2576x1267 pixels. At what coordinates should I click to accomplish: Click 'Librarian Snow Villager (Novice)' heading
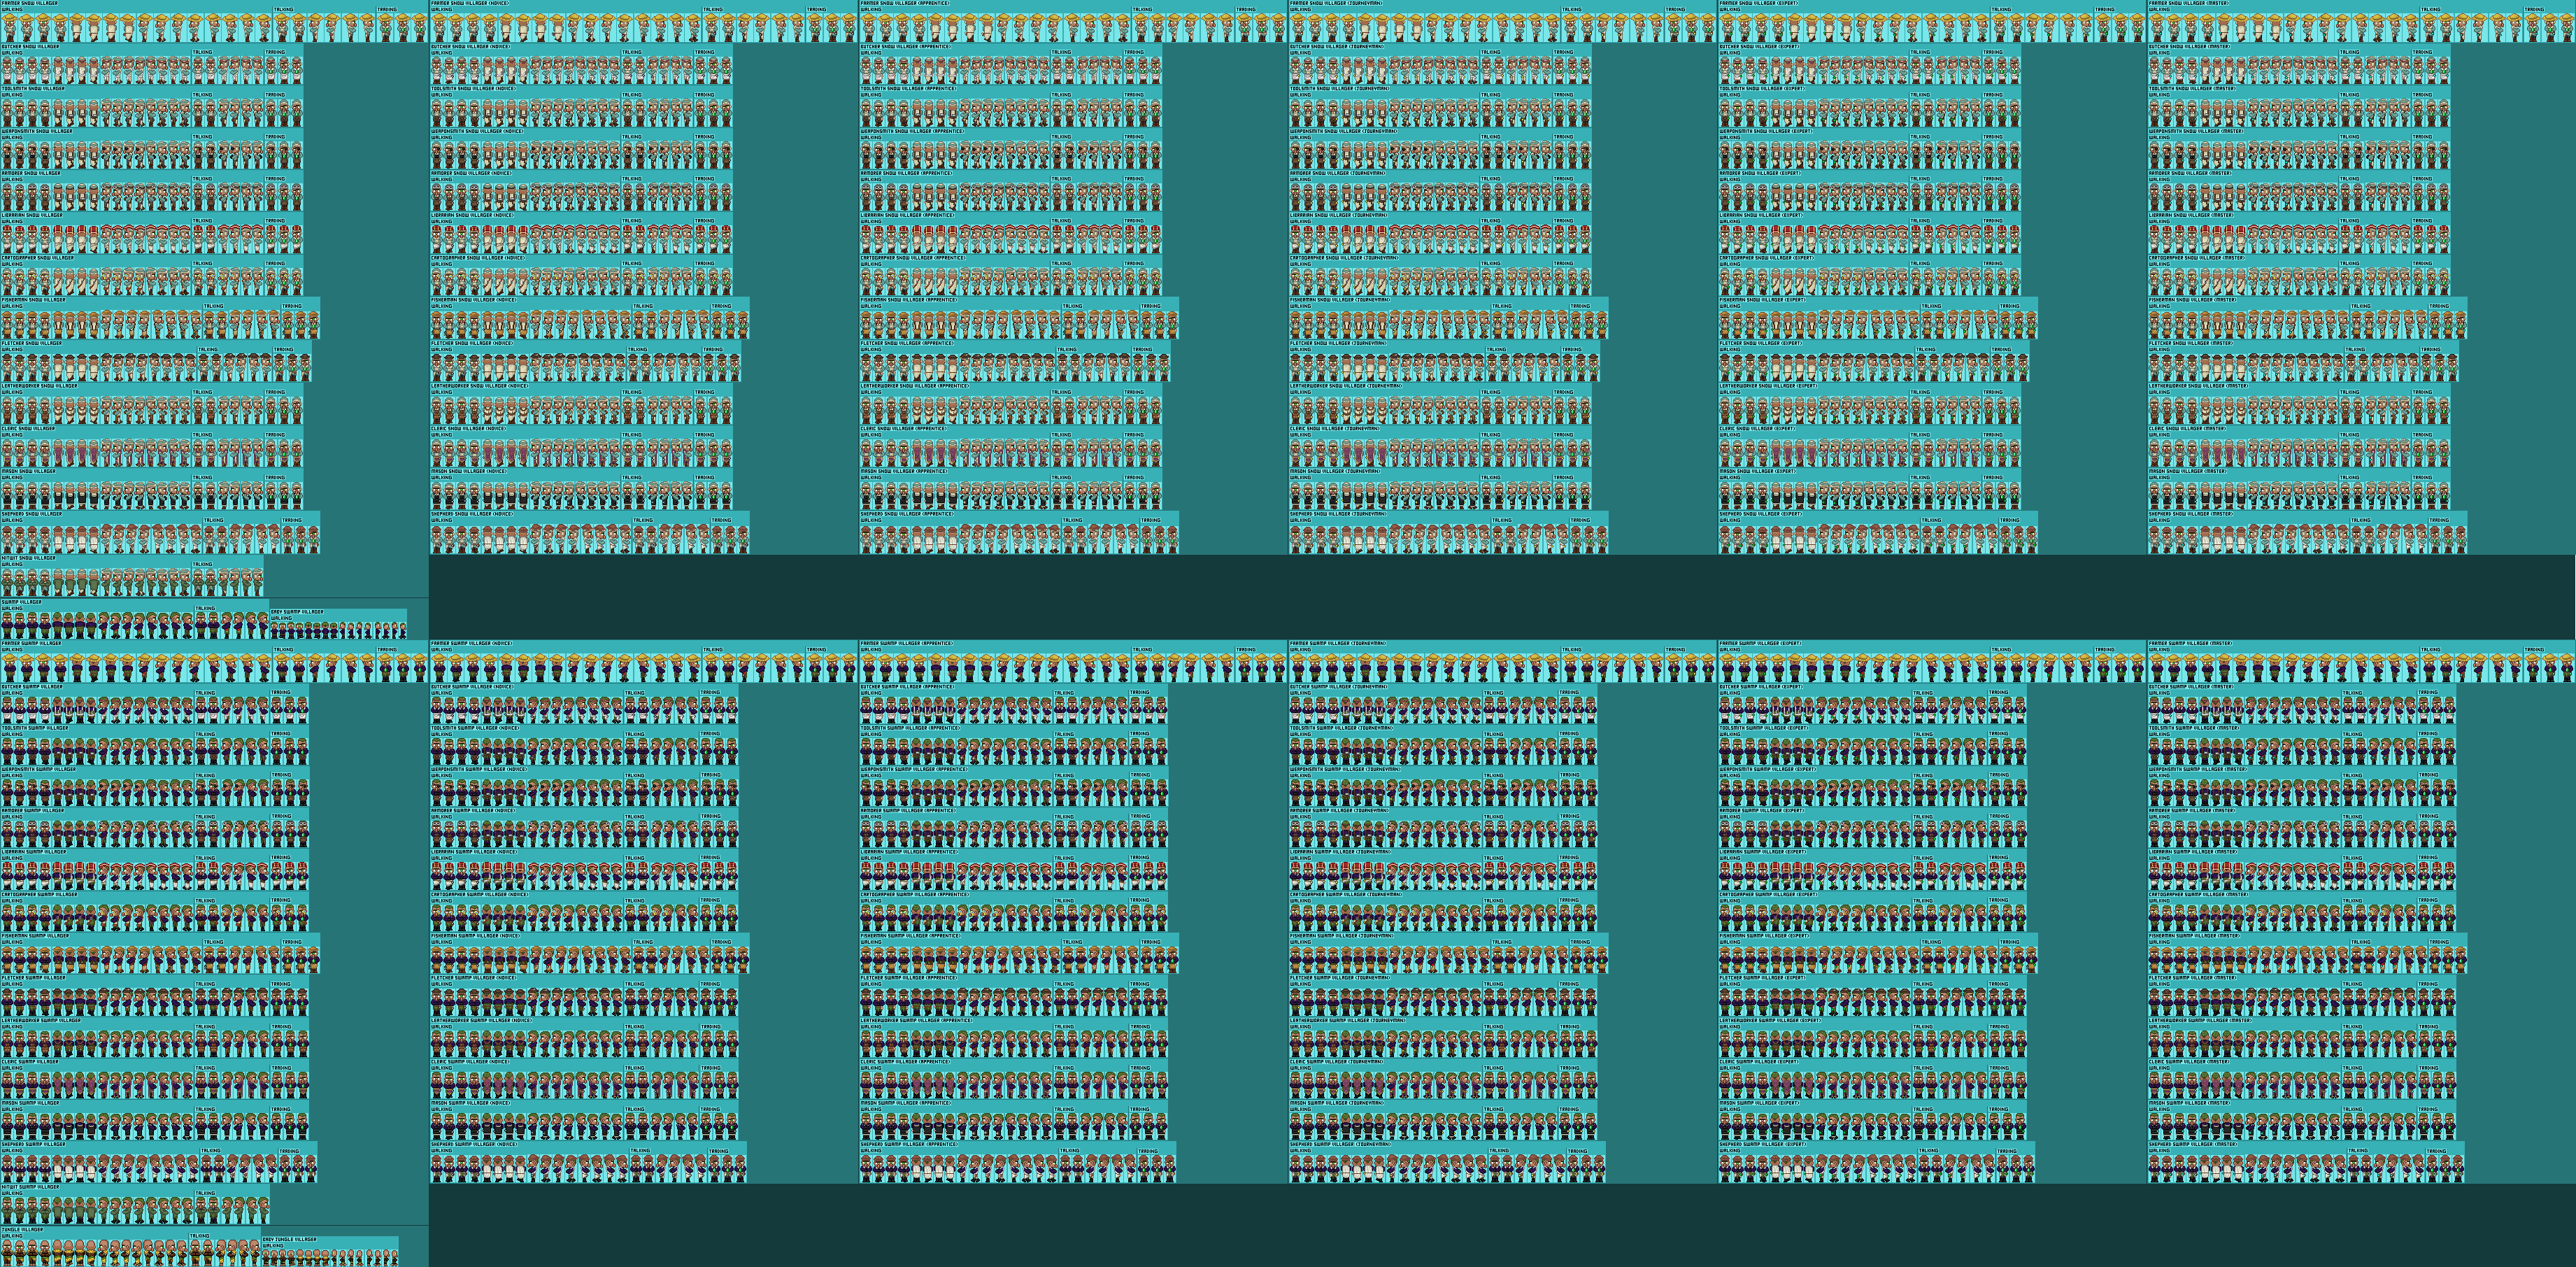(474, 215)
